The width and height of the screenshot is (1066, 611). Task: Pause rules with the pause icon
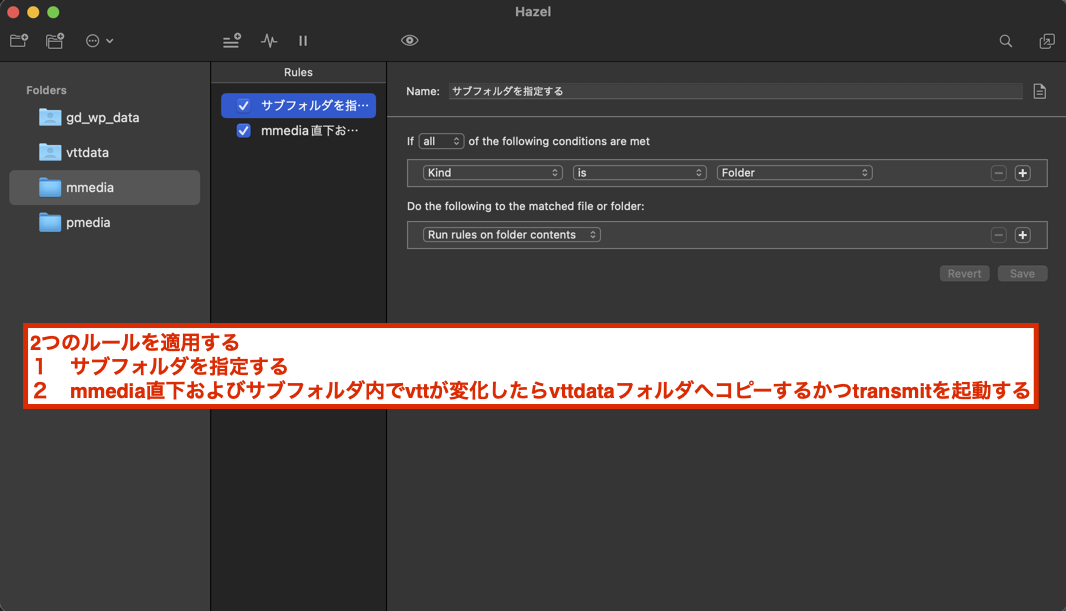303,41
